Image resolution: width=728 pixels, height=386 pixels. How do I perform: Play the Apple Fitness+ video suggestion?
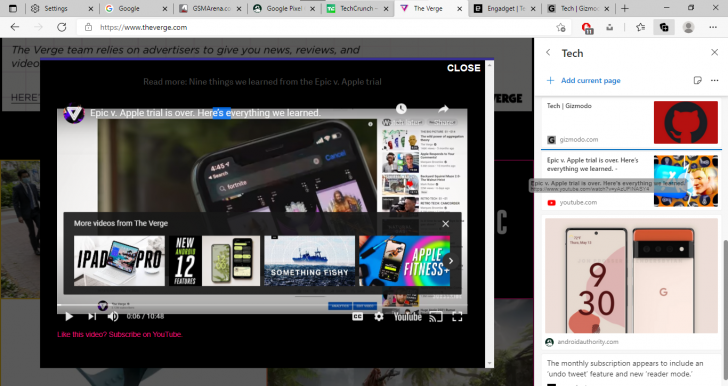(x=404, y=261)
